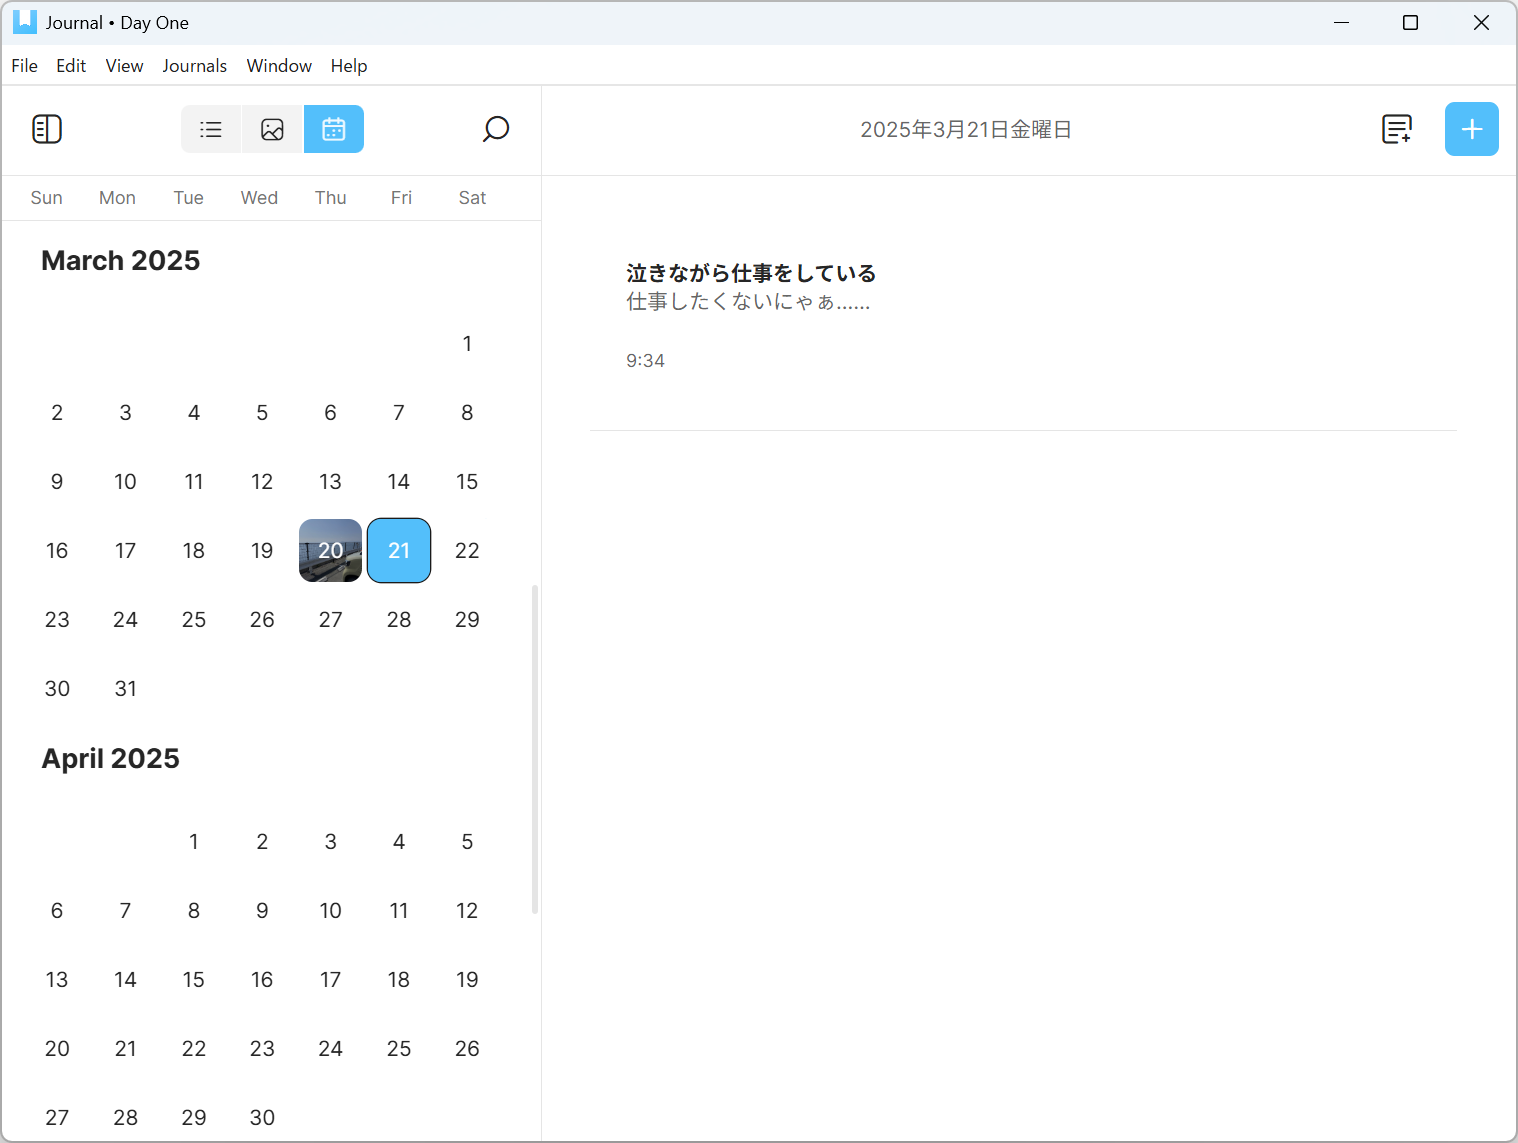
Task: Maximize the Day One window
Action: point(1410,22)
